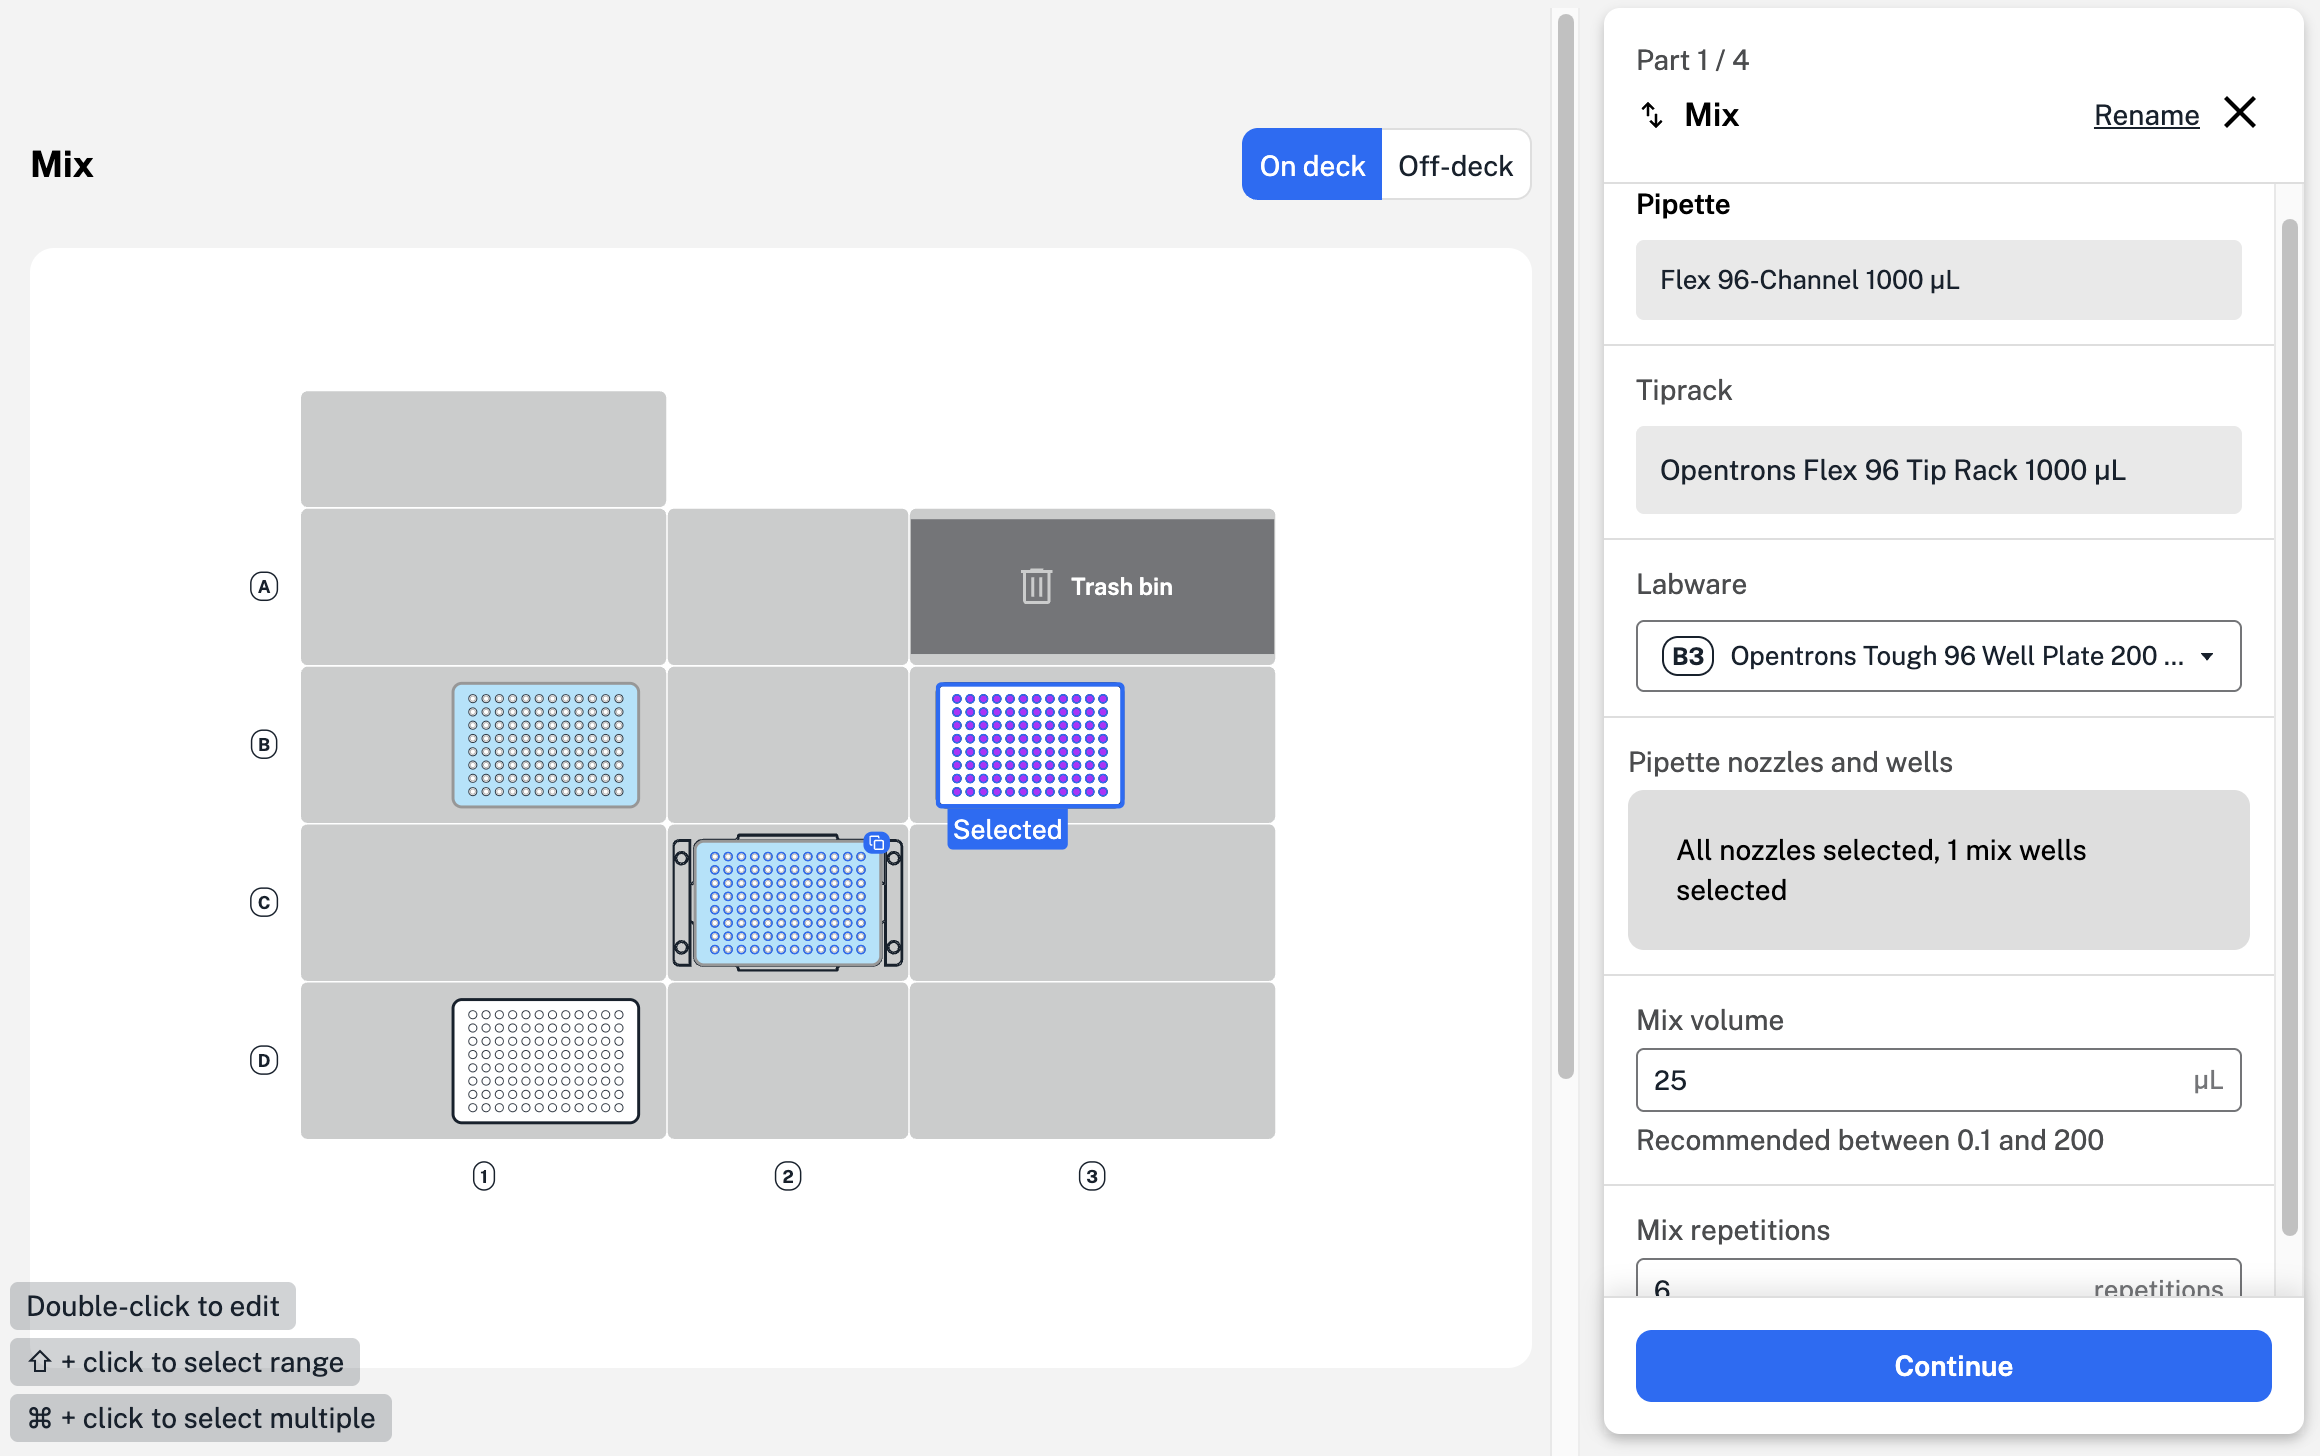Open pipette nozzles and wells selection
The height and width of the screenshot is (1456, 2320).
tap(1937, 870)
